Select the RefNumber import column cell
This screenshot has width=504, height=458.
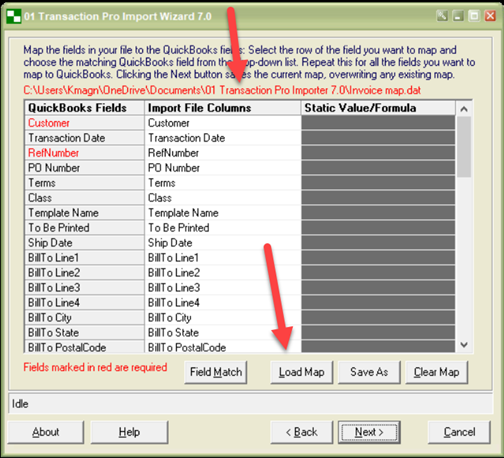click(x=223, y=153)
